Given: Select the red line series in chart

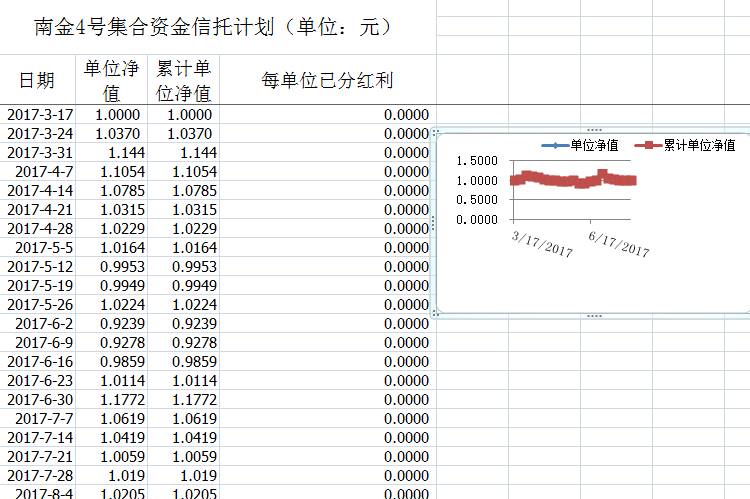Looking at the screenshot, I should click(560, 180).
